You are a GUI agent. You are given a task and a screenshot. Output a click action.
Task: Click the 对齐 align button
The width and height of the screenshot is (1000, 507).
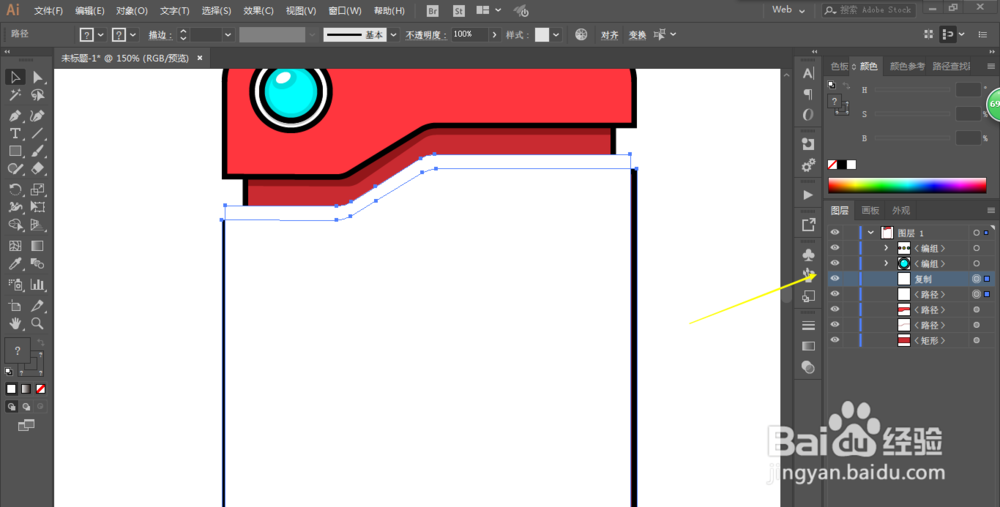[610, 35]
